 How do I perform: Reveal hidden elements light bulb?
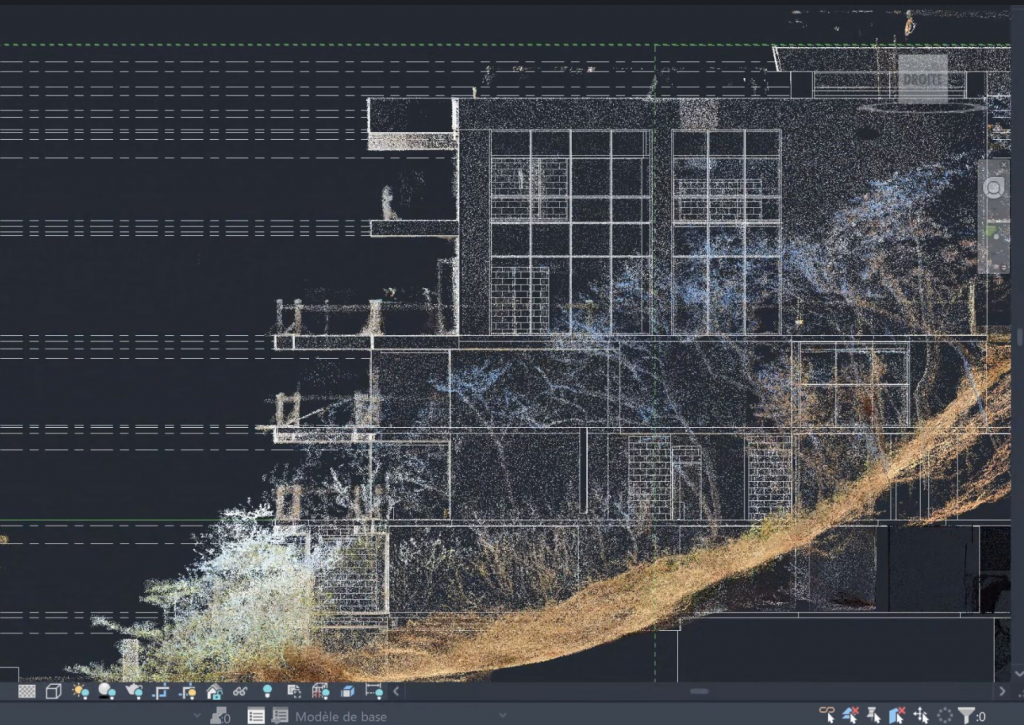pos(267,691)
